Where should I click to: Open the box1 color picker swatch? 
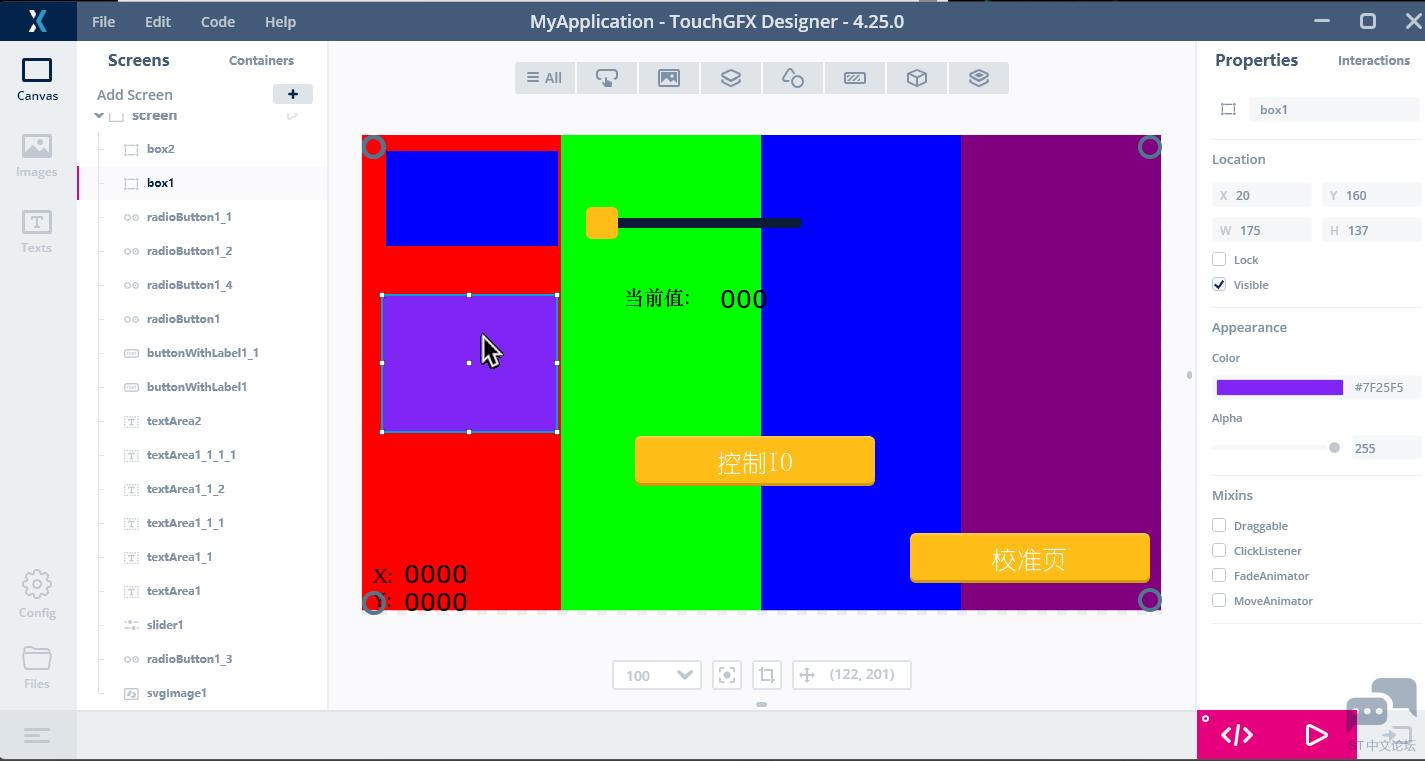[x=1280, y=387]
